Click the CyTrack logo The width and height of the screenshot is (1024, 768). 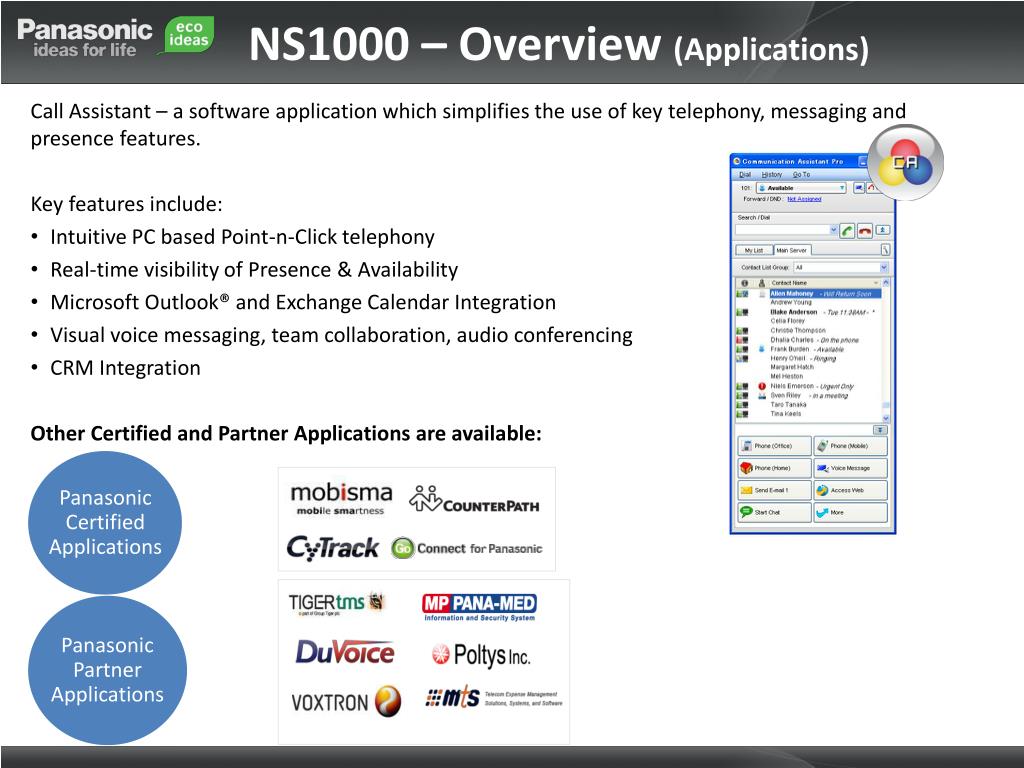tap(332, 548)
